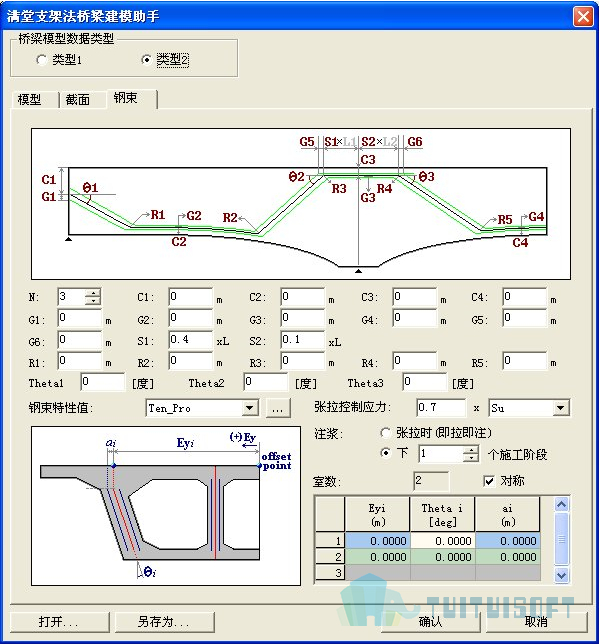
Task: Decrease N value with spinner down arrow
Action: tap(93, 301)
